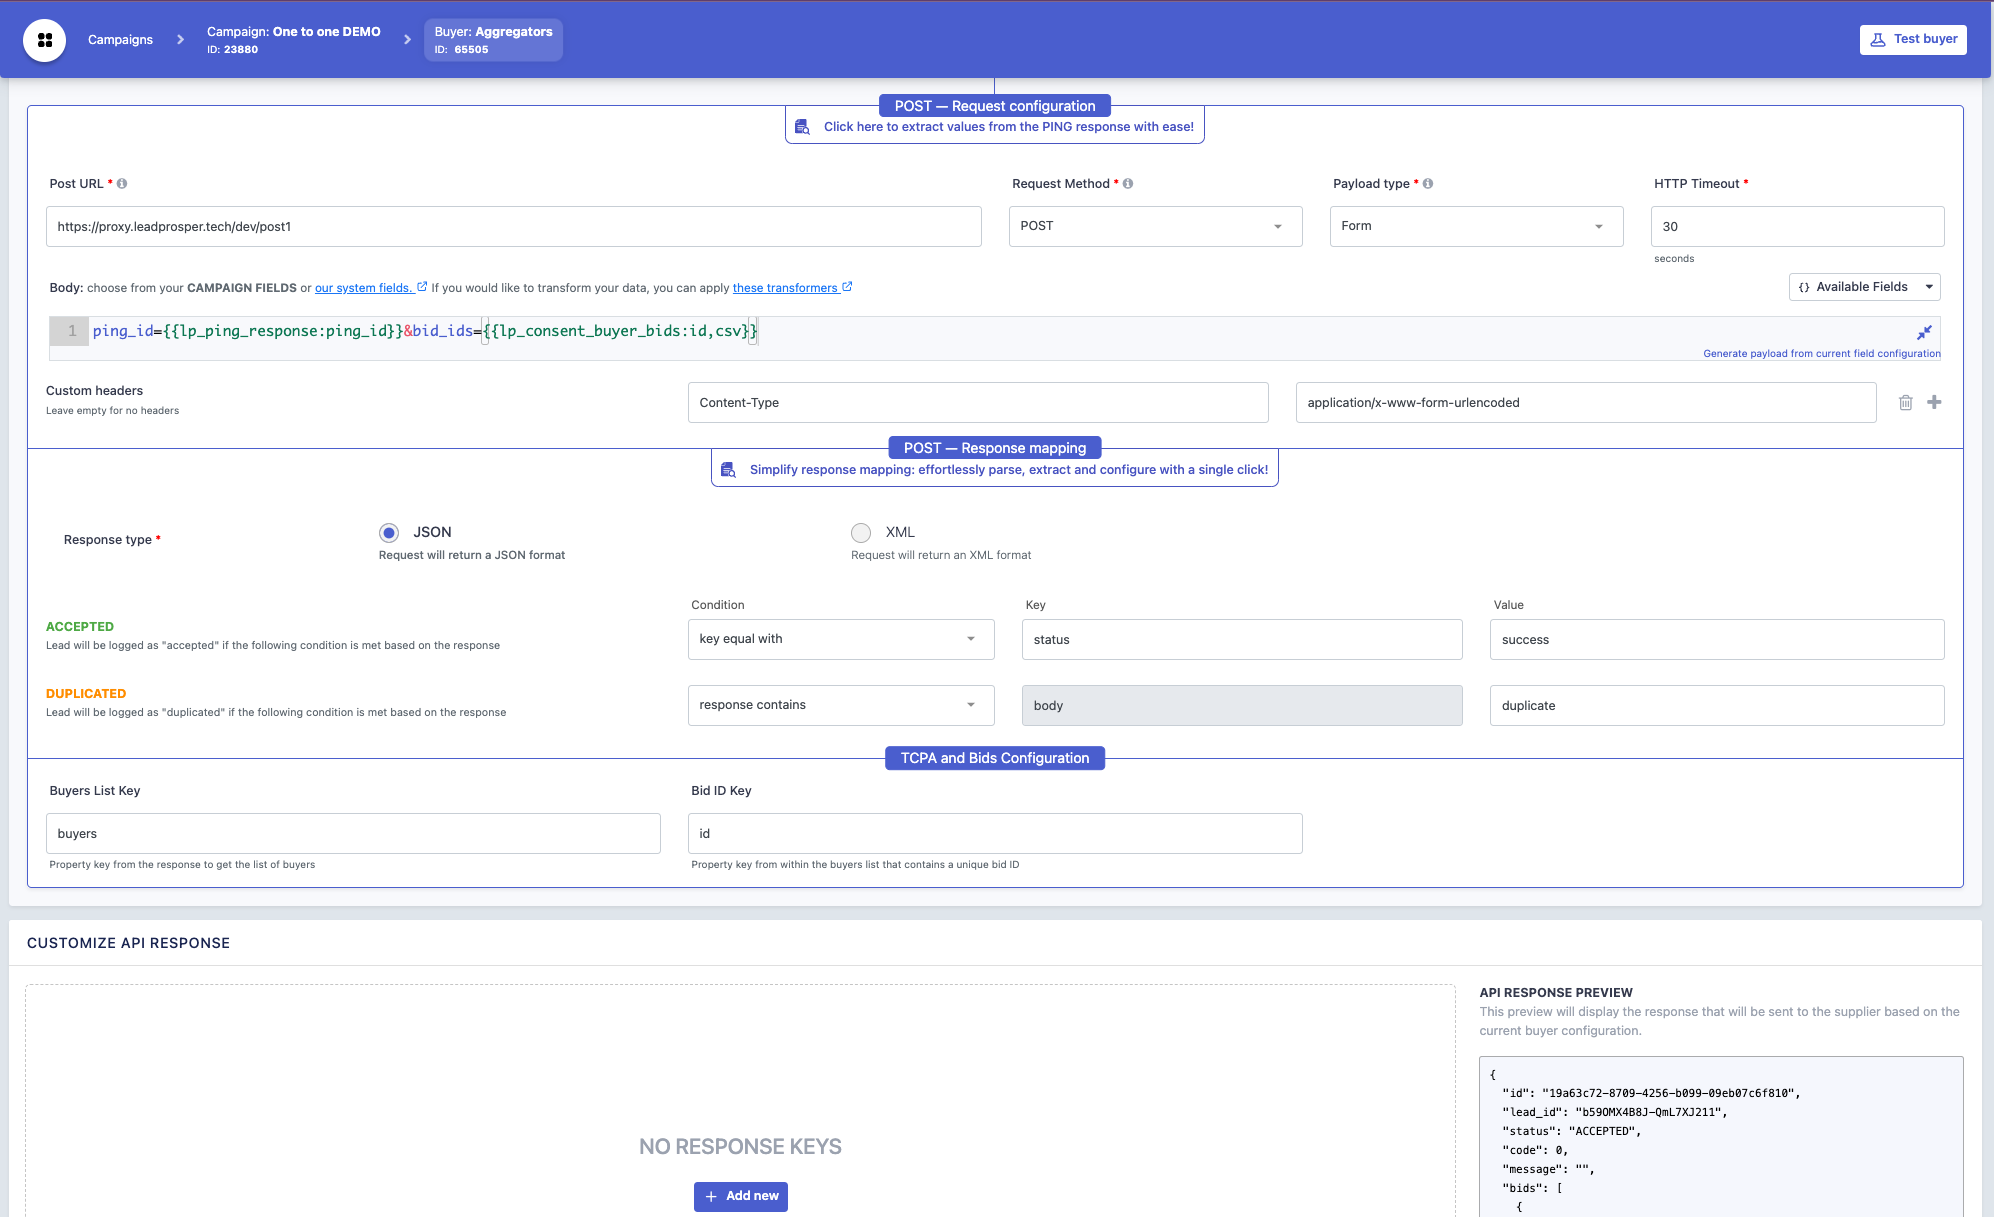Click into the Bid ID Key field

click(x=995, y=834)
